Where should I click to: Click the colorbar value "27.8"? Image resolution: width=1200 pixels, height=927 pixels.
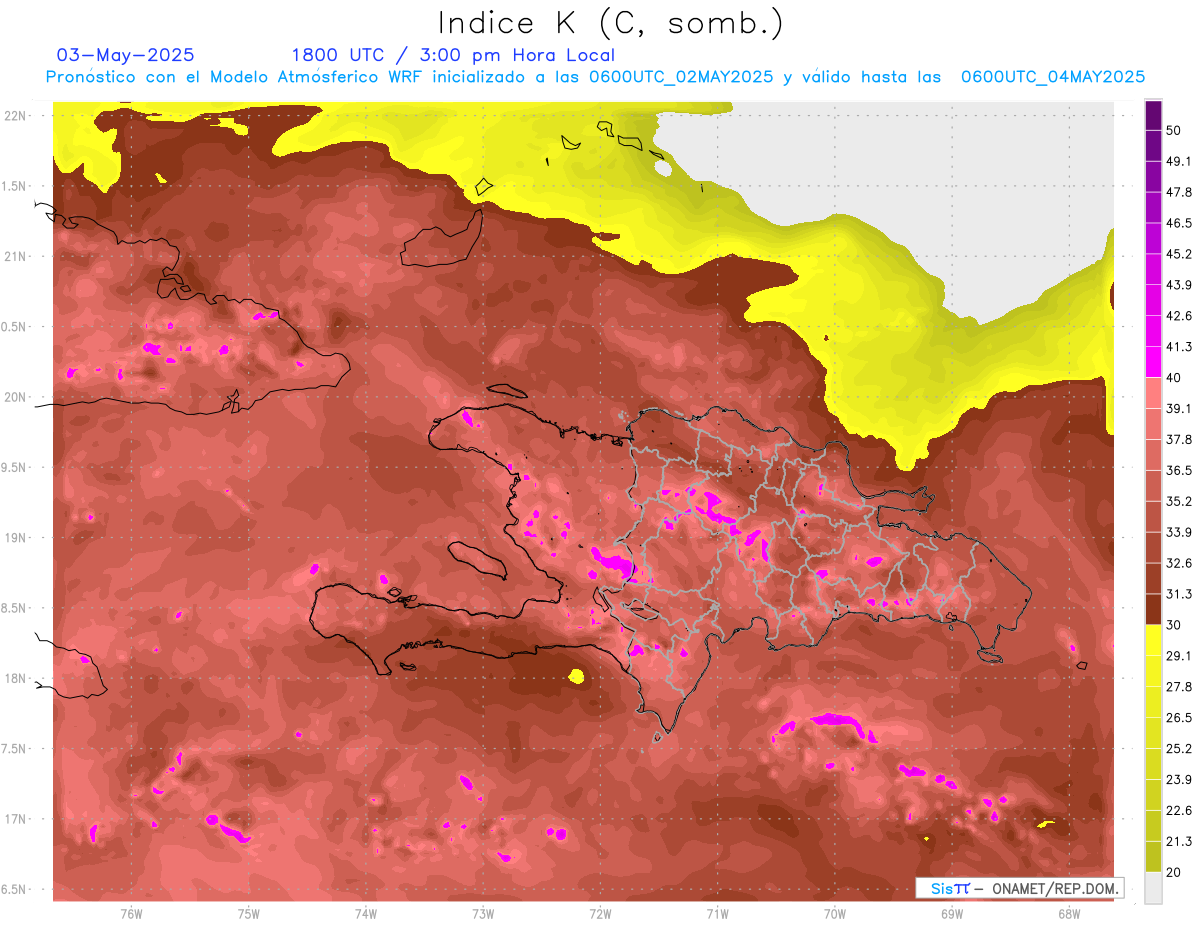[1179, 686]
